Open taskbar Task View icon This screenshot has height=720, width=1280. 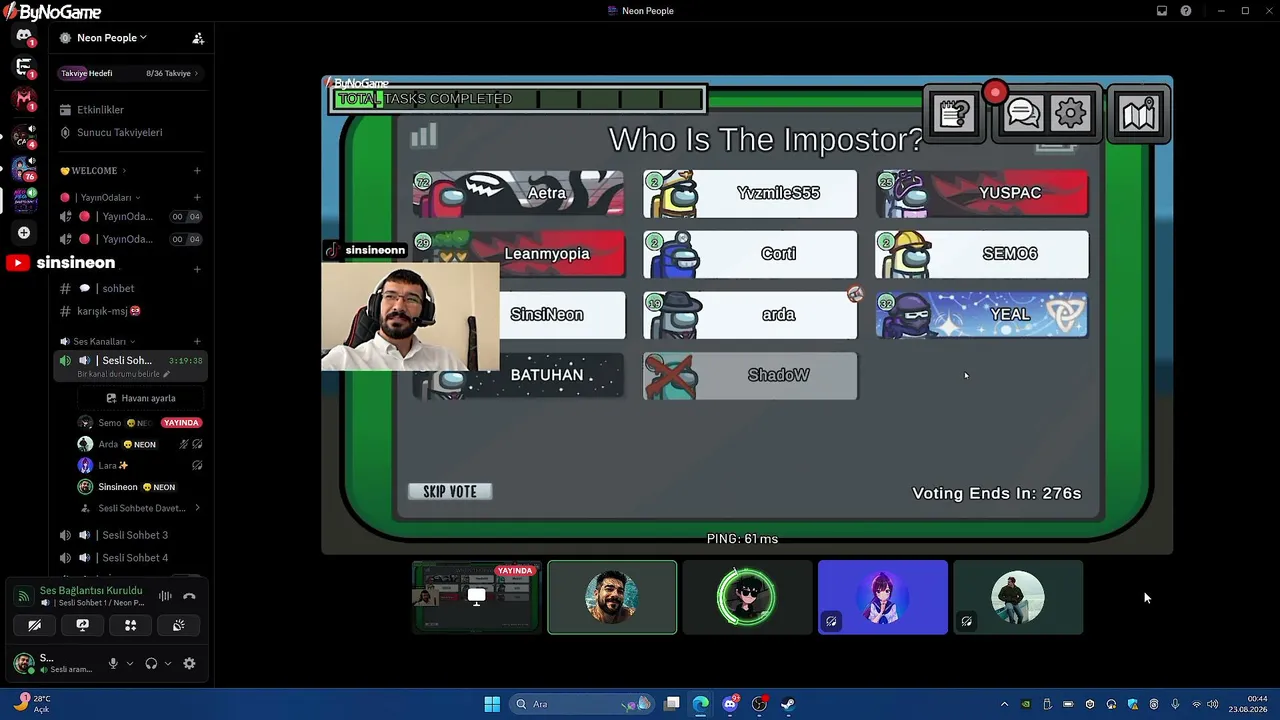pos(672,704)
